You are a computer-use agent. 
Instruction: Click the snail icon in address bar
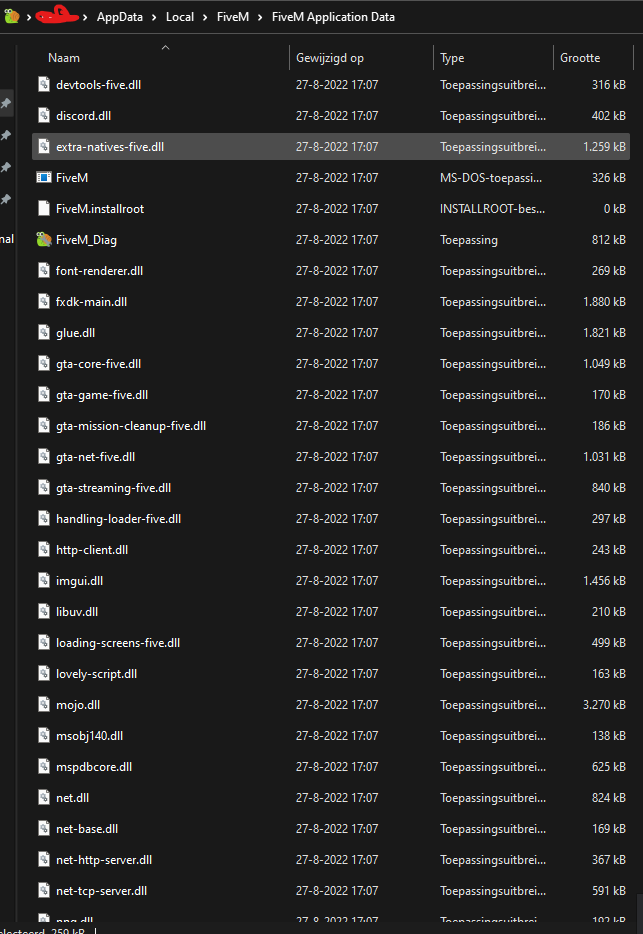[11, 16]
